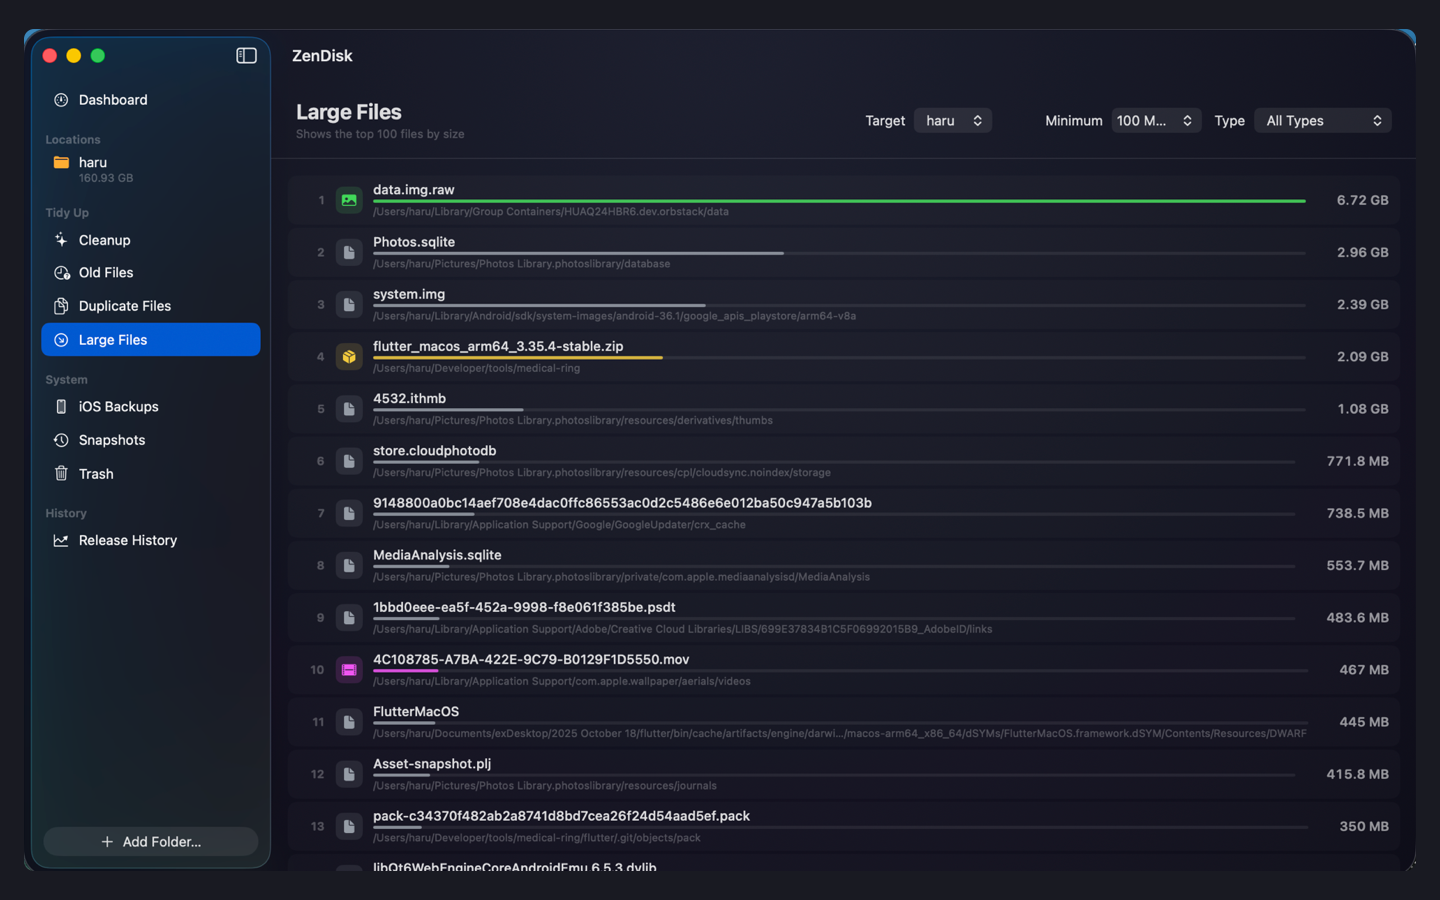The width and height of the screenshot is (1440, 900).
Task: Click the yellow size bar of flutter zip
Action: tap(517, 358)
